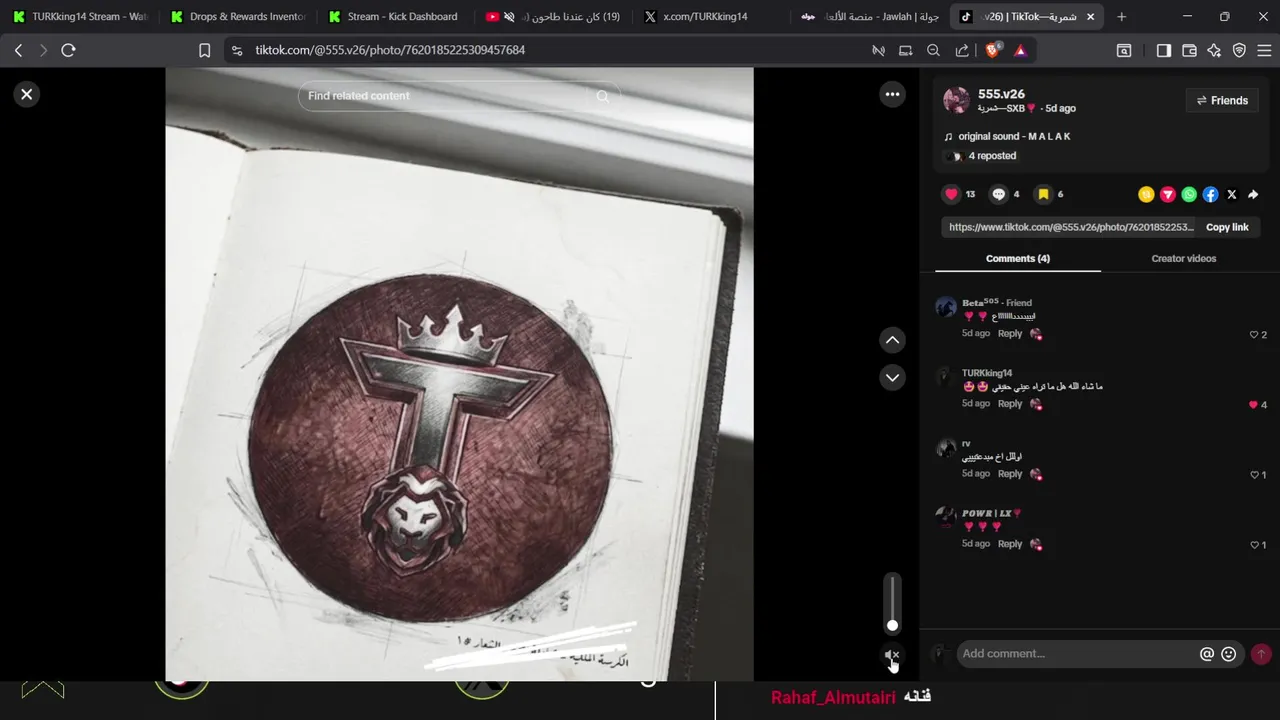Image resolution: width=1280 pixels, height=720 pixels.
Task: Open Brave VPN shield icon
Action: coord(1239,50)
